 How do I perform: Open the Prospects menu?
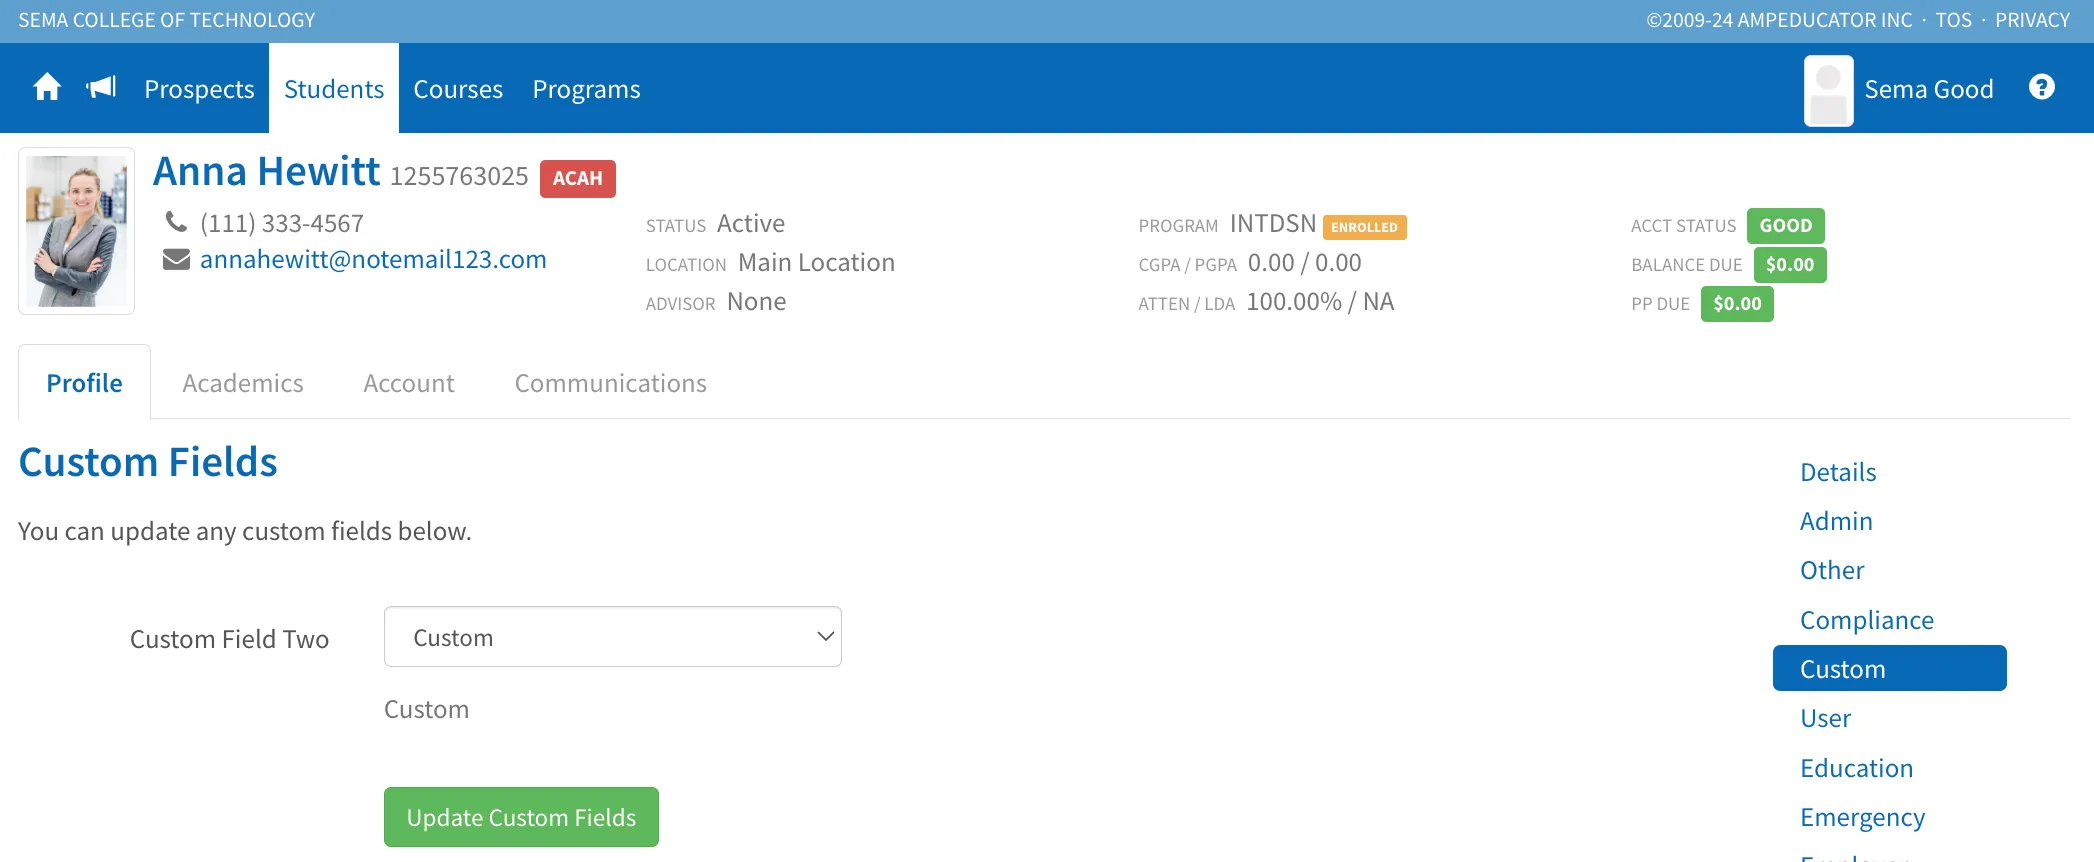[x=199, y=89]
